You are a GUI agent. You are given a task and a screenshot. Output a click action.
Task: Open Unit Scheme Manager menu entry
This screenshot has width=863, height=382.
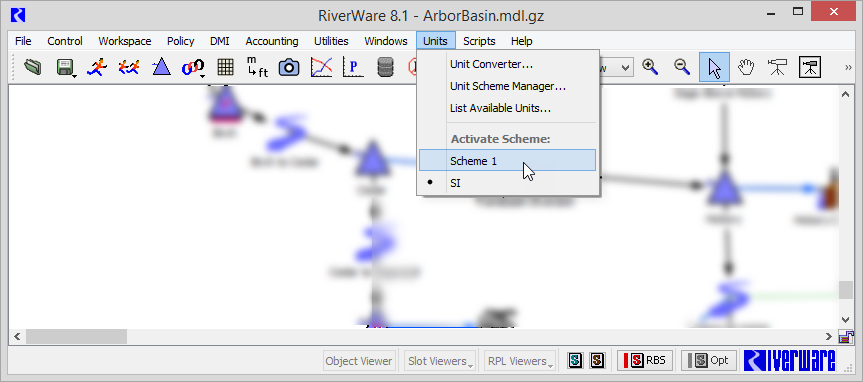pyautogui.click(x=507, y=86)
